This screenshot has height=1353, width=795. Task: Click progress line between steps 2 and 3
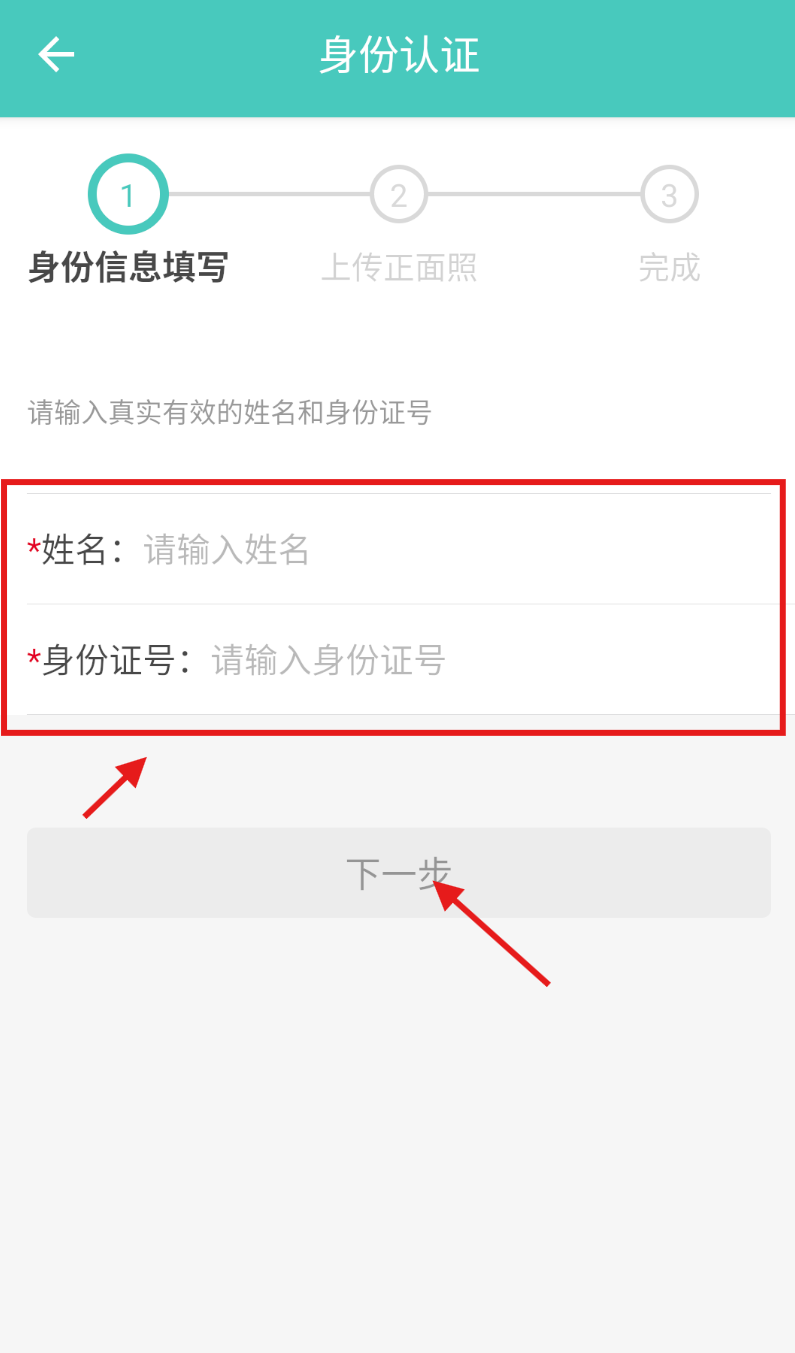pyautogui.click(x=534, y=194)
